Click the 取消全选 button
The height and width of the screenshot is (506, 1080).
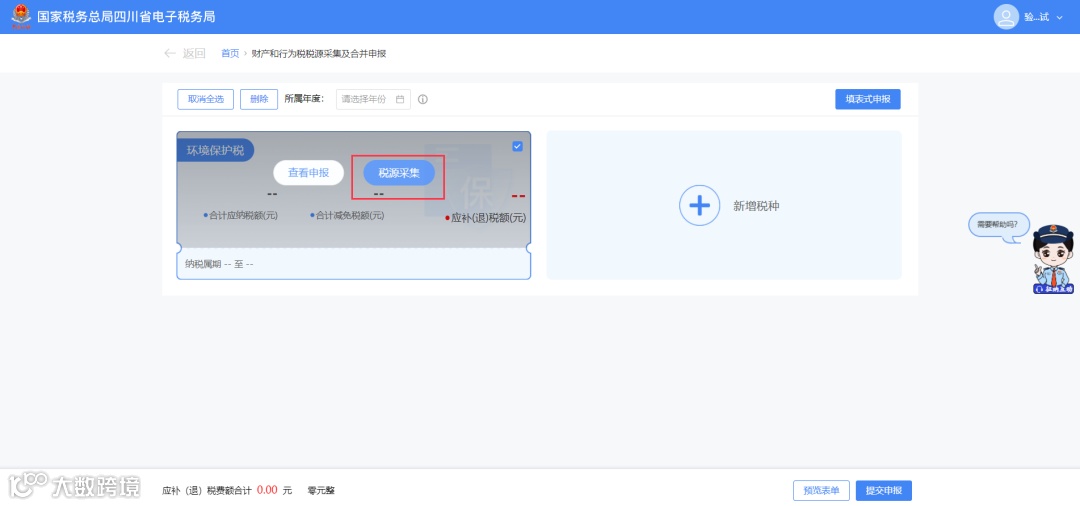[x=205, y=99]
